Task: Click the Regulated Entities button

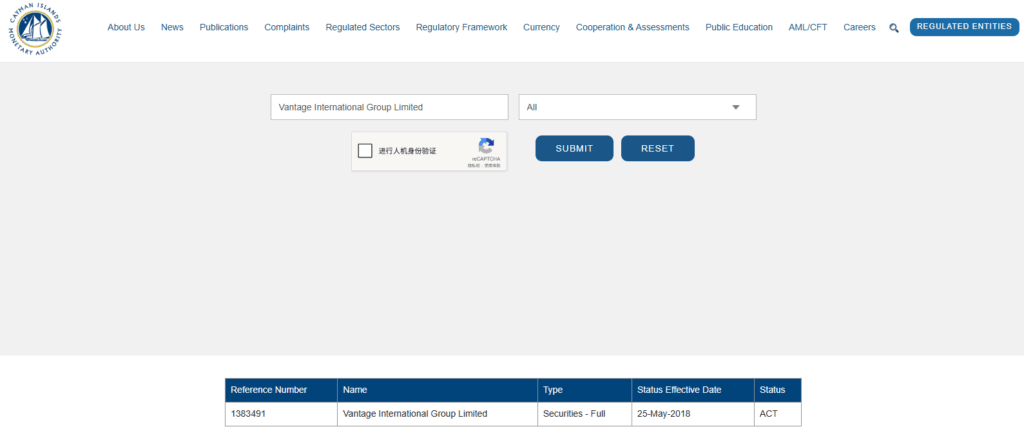Action: (x=964, y=27)
